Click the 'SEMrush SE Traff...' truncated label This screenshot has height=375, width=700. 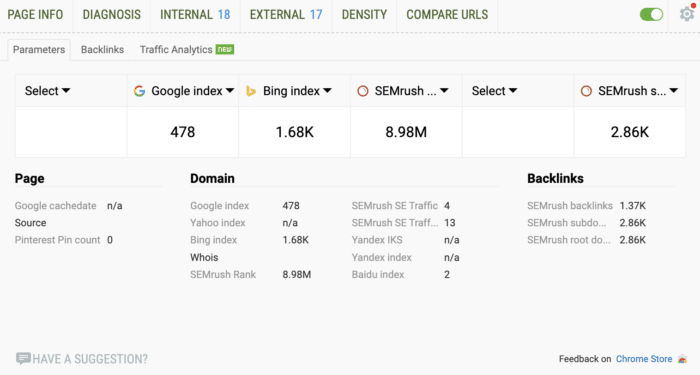pyautogui.click(x=395, y=223)
